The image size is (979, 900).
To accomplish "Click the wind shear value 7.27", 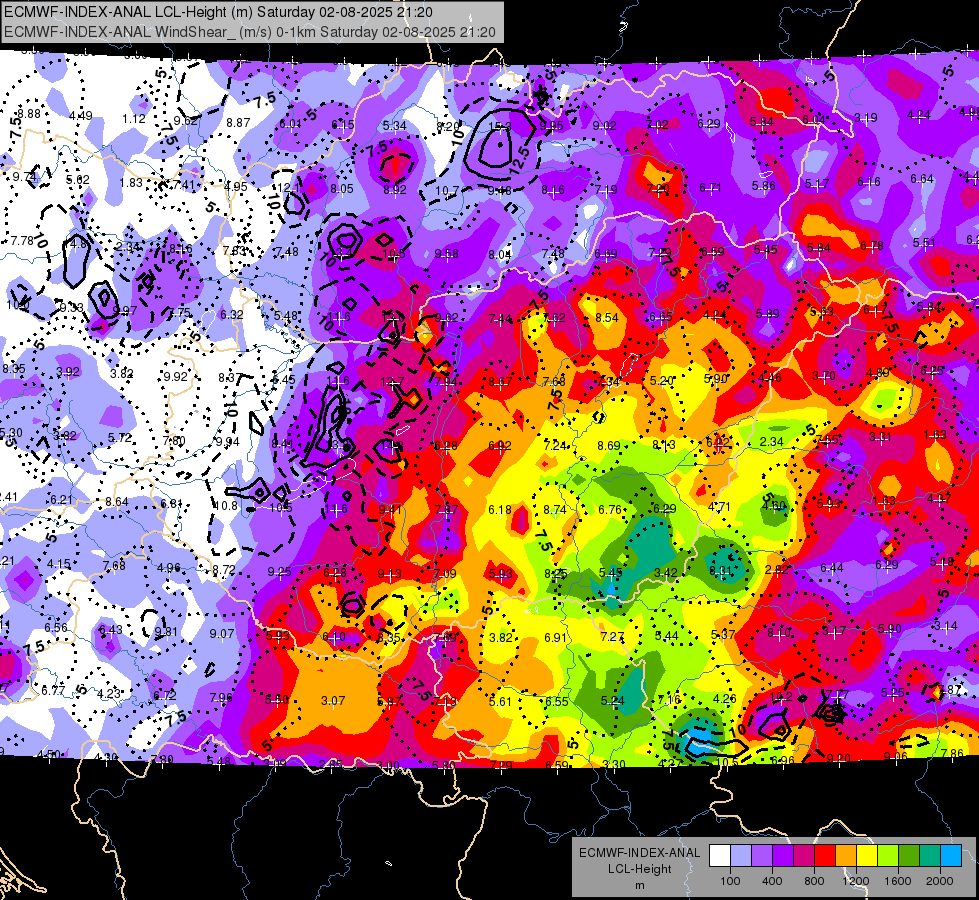I will point(612,636).
